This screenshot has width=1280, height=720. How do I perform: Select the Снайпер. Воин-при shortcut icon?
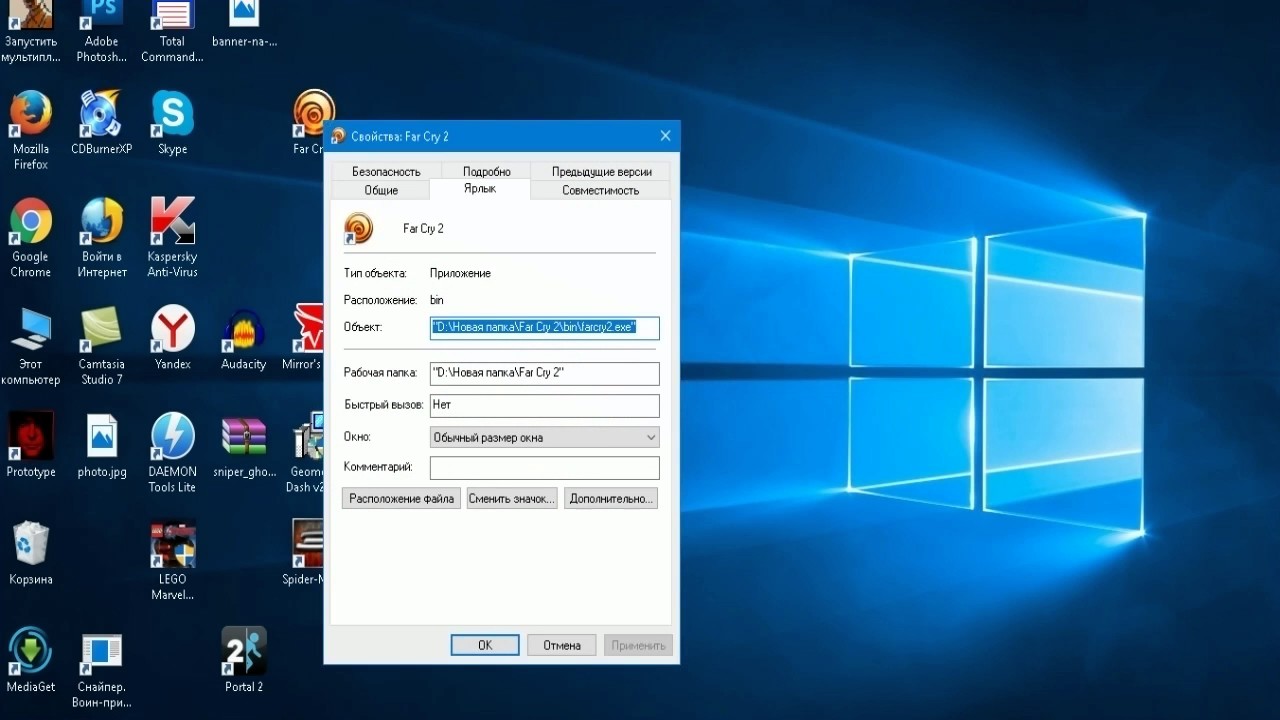pyautogui.click(x=101, y=670)
